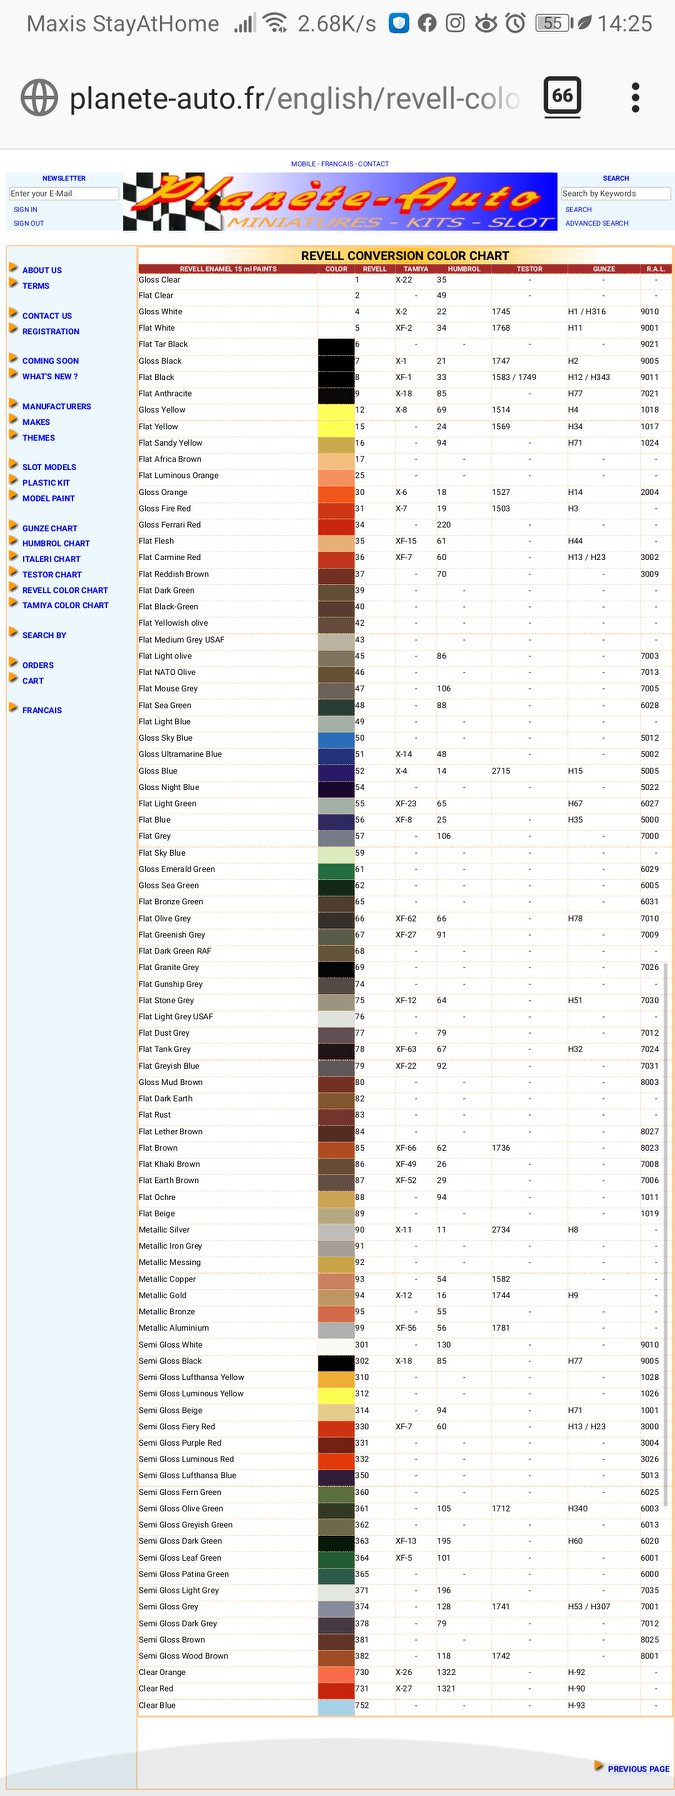Open the MOBILE link at page top
The height and width of the screenshot is (1796, 675).
[303, 163]
